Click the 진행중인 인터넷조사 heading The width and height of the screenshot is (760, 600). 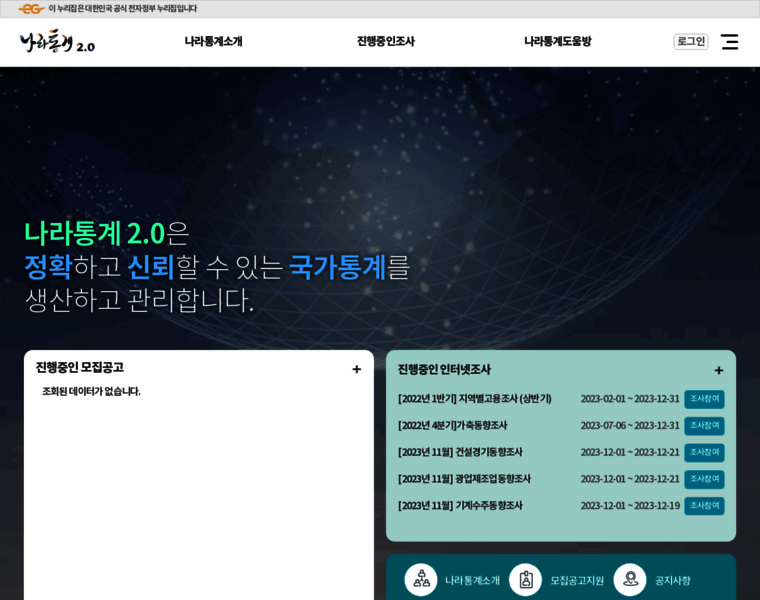coord(444,369)
